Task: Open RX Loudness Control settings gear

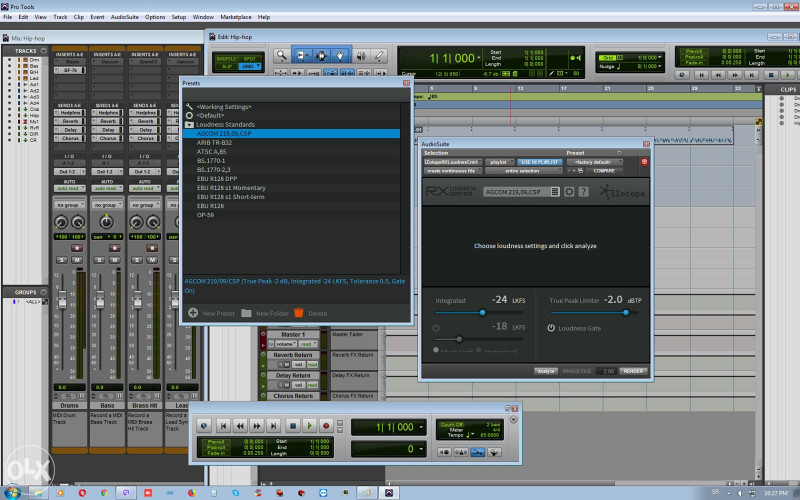Action: pos(569,191)
